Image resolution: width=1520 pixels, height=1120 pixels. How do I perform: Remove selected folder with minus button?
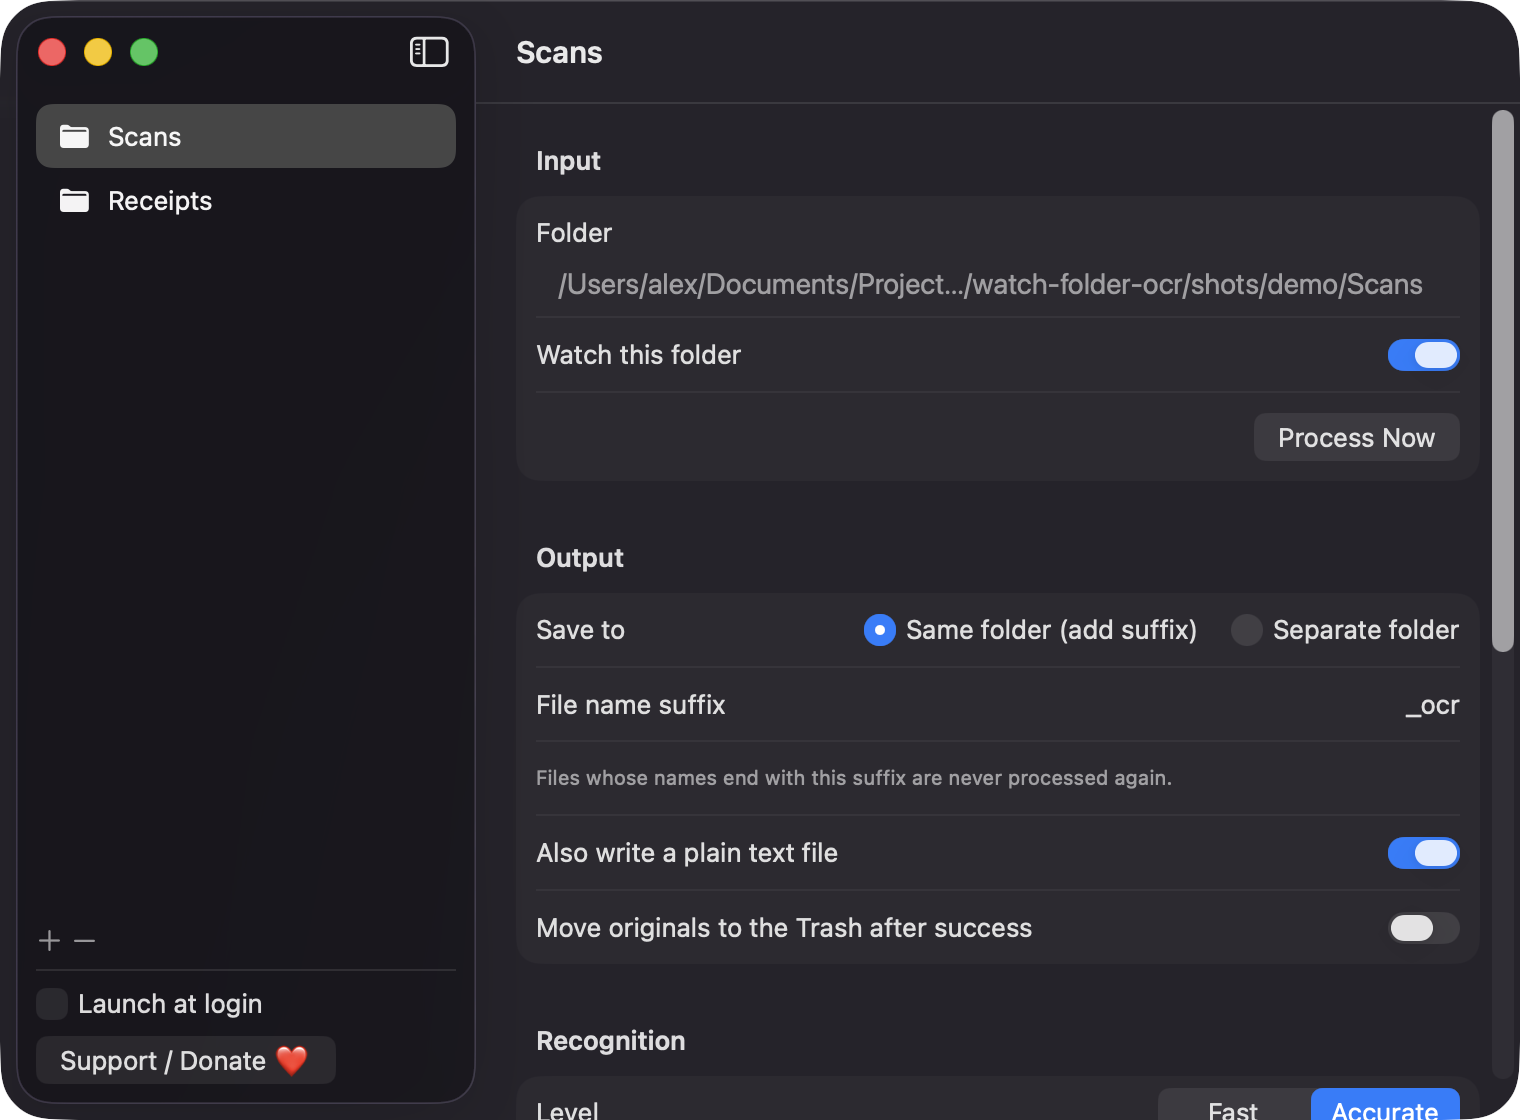tap(85, 940)
